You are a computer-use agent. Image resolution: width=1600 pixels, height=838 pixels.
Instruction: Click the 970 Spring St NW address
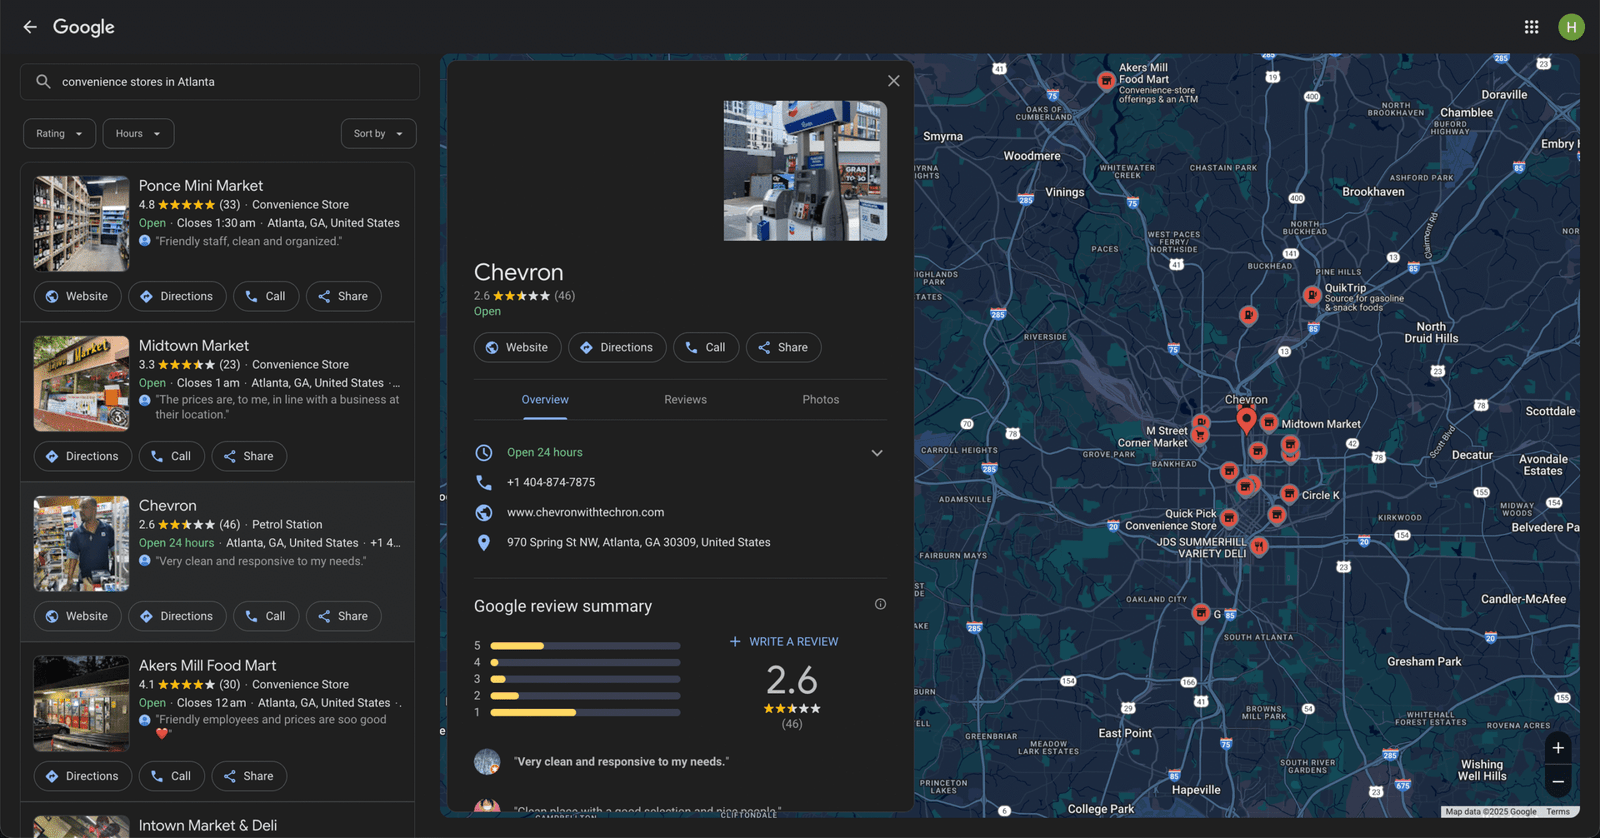click(x=639, y=543)
